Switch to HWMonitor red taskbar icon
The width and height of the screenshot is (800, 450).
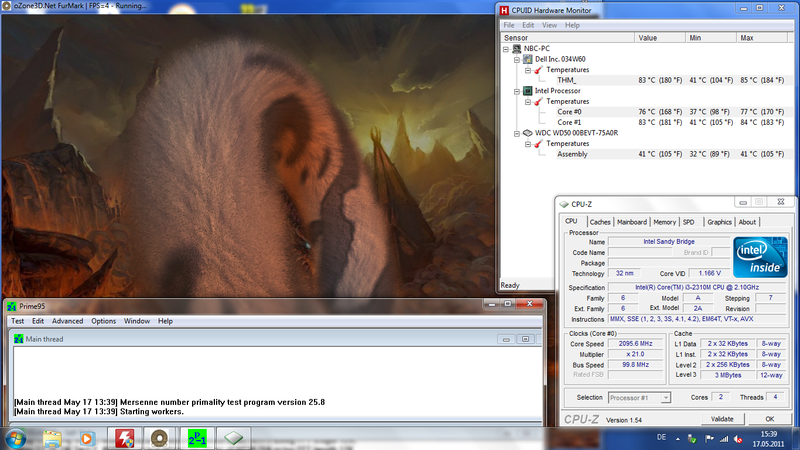124,439
